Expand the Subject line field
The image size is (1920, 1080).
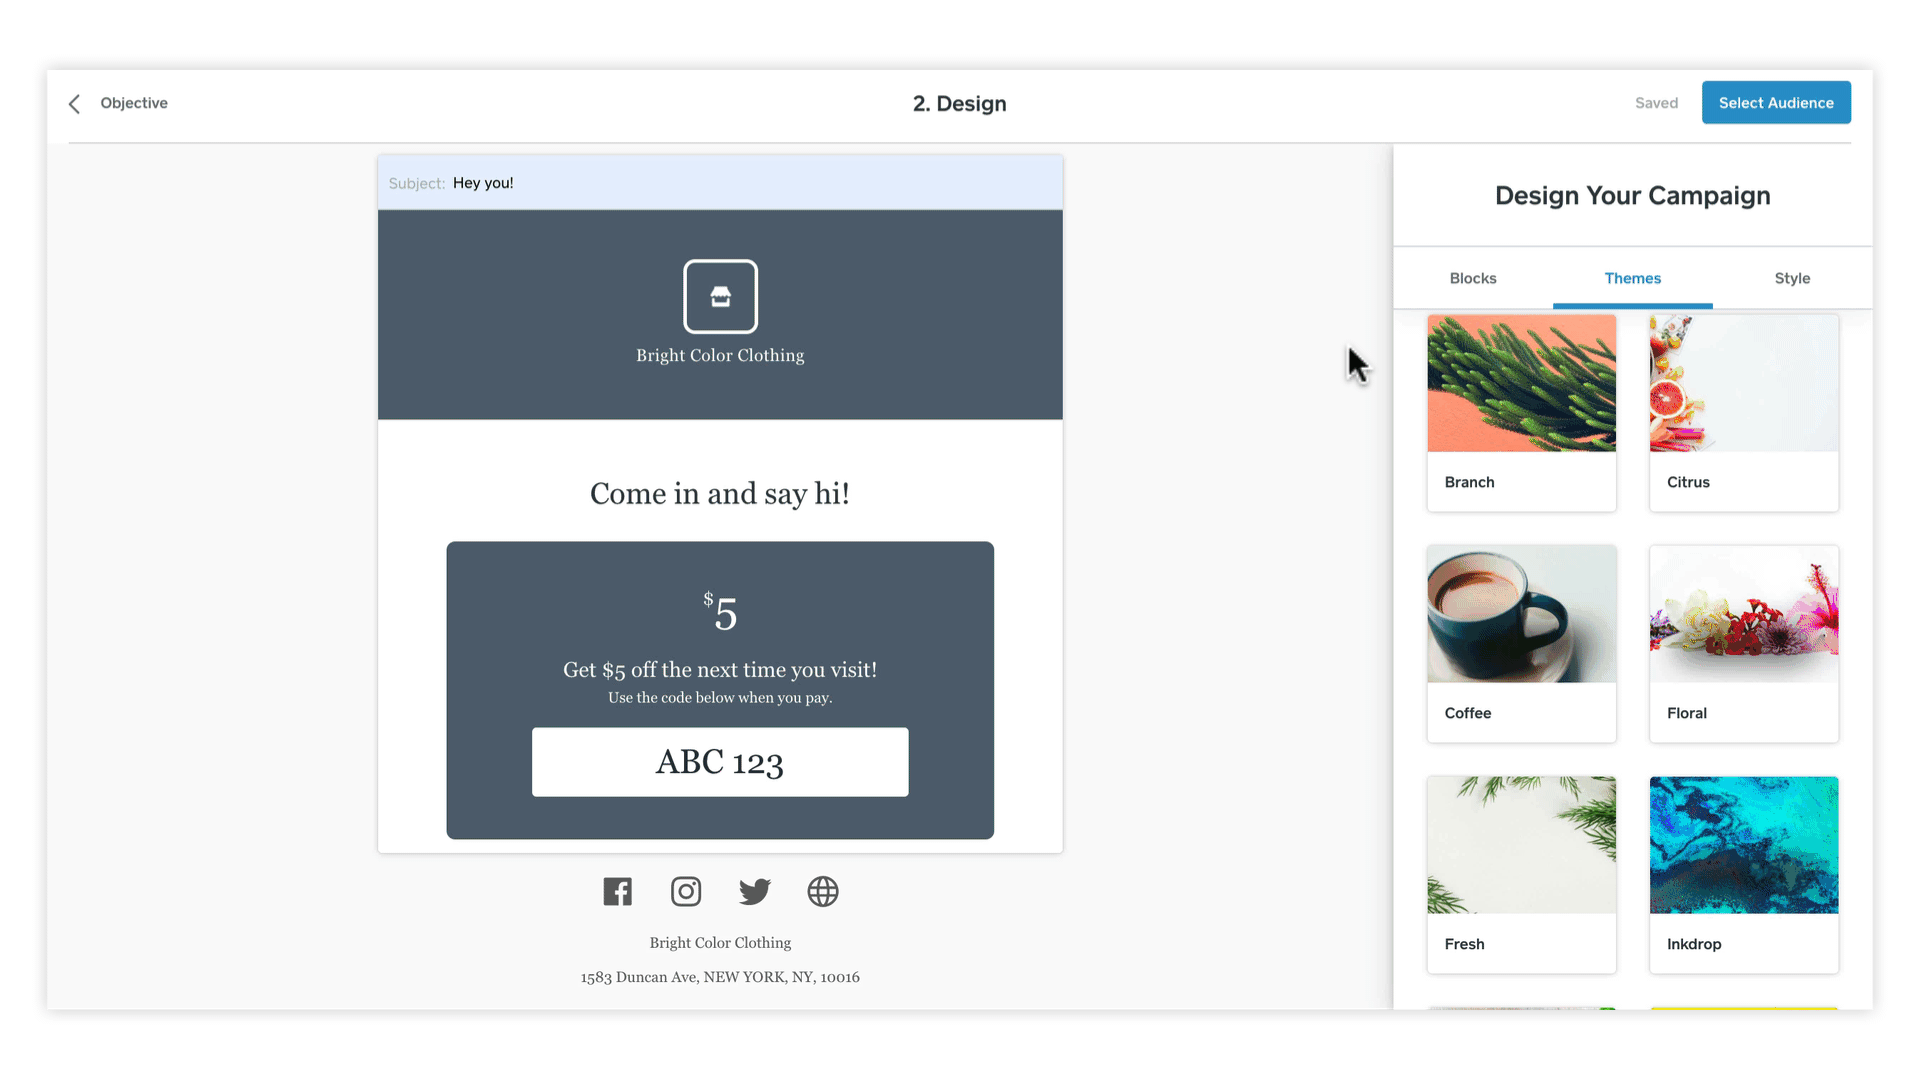[719, 182]
